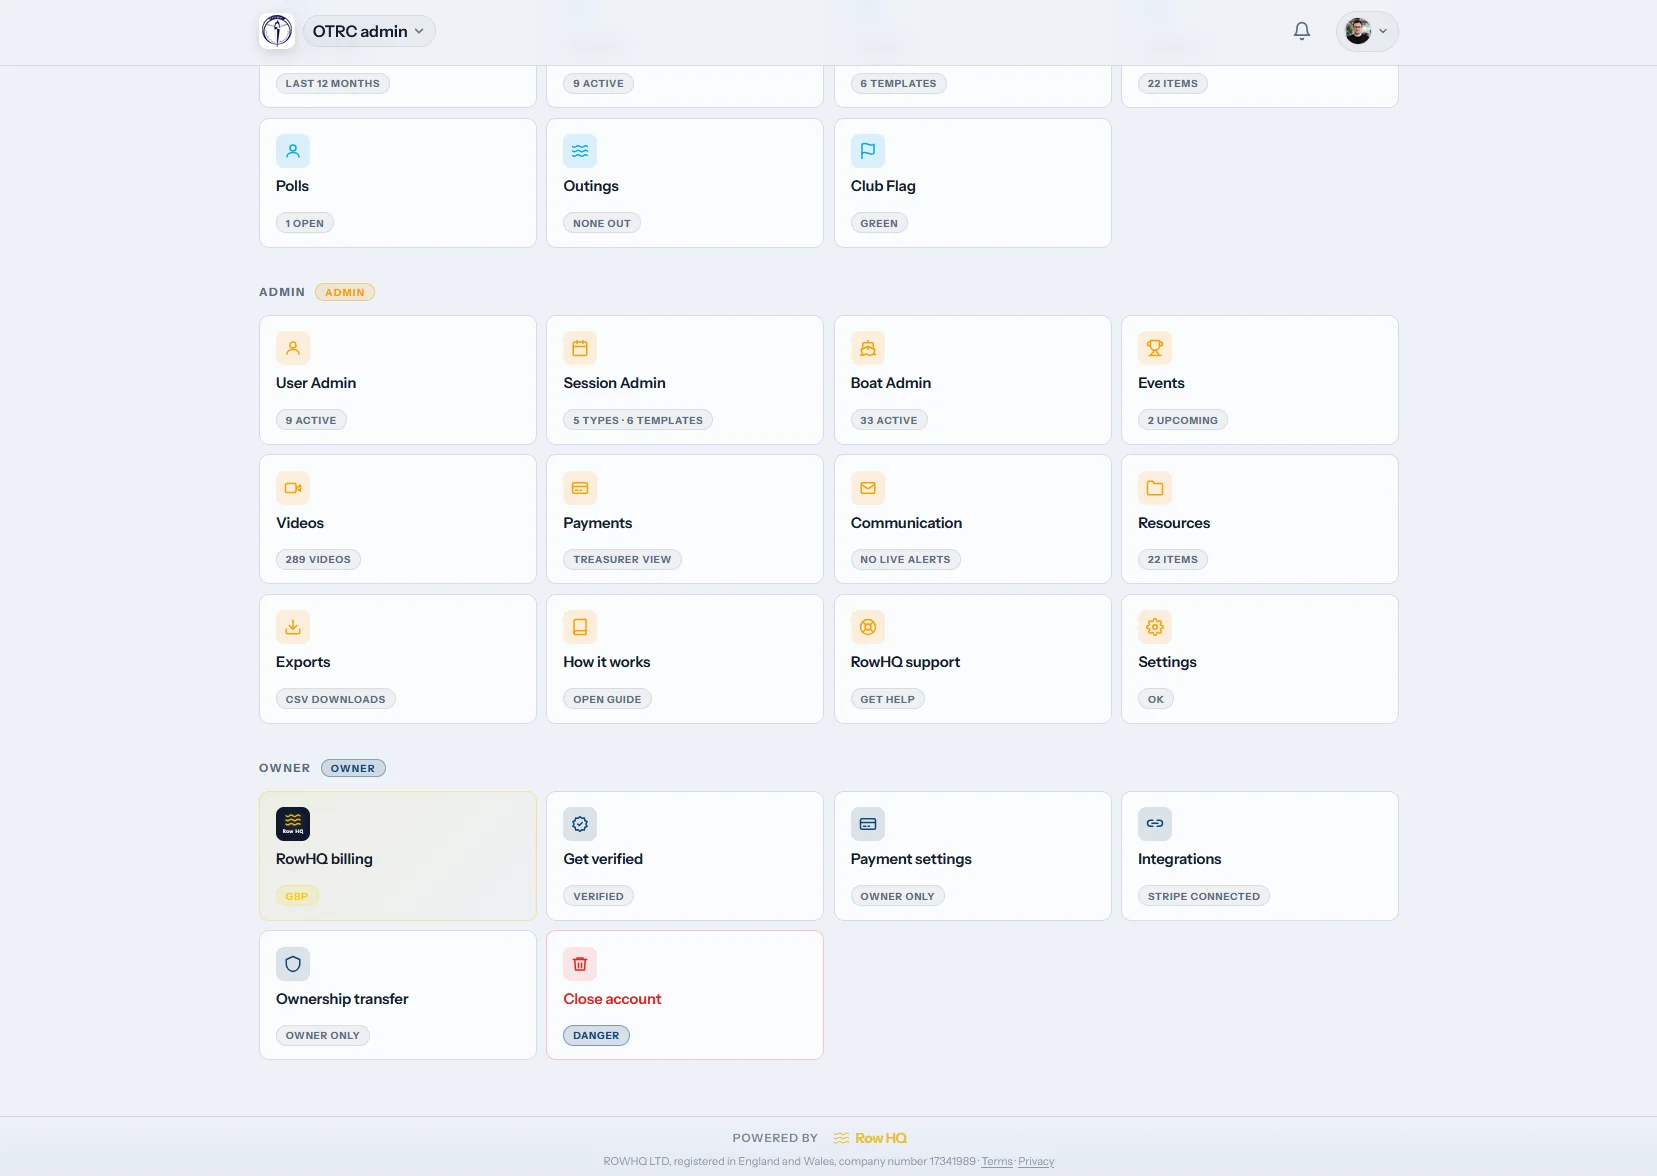This screenshot has width=1657, height=1176.
Task: Open the Club Flag icon
Action: (868, 151)
